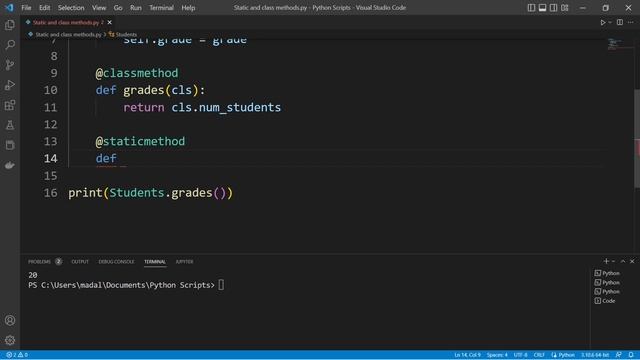The height and width of the screenshot is (360, 640).
Task: Click the @staticmethod decorator on line 13
Action: click(140, 141)
